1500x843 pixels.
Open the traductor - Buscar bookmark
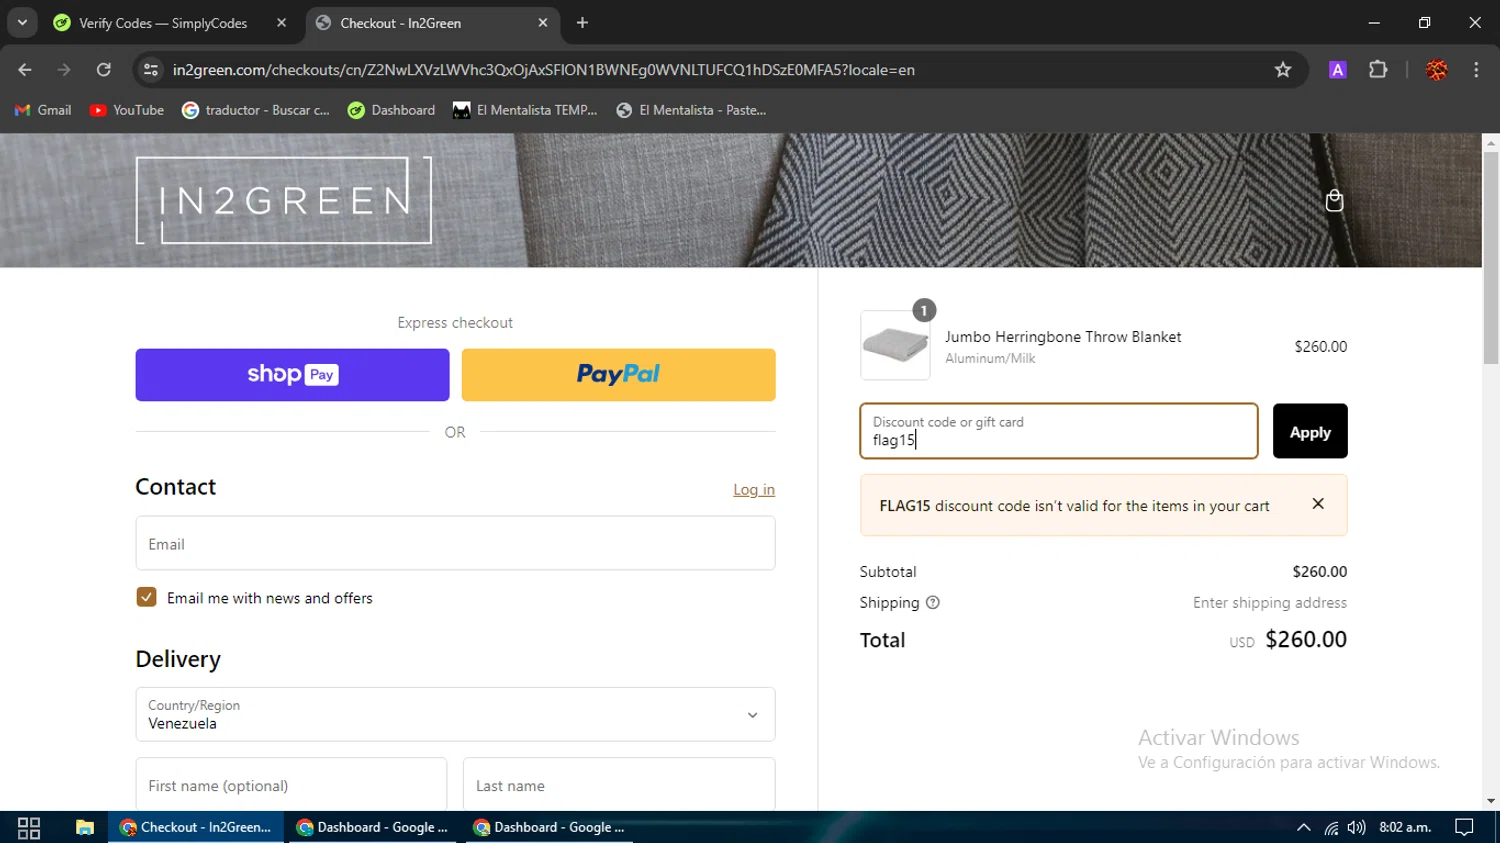(x=256, y=110)
